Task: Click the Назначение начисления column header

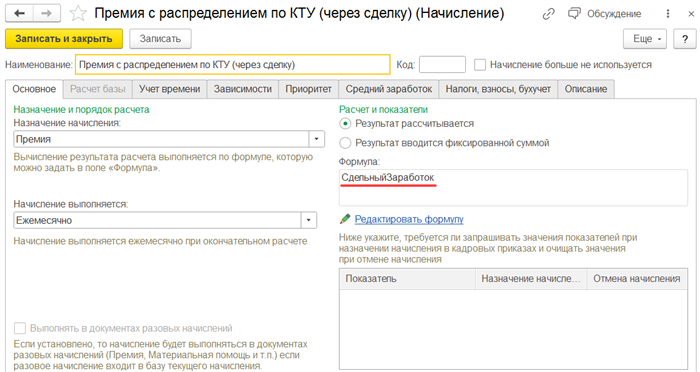Action: pos(531,279)
